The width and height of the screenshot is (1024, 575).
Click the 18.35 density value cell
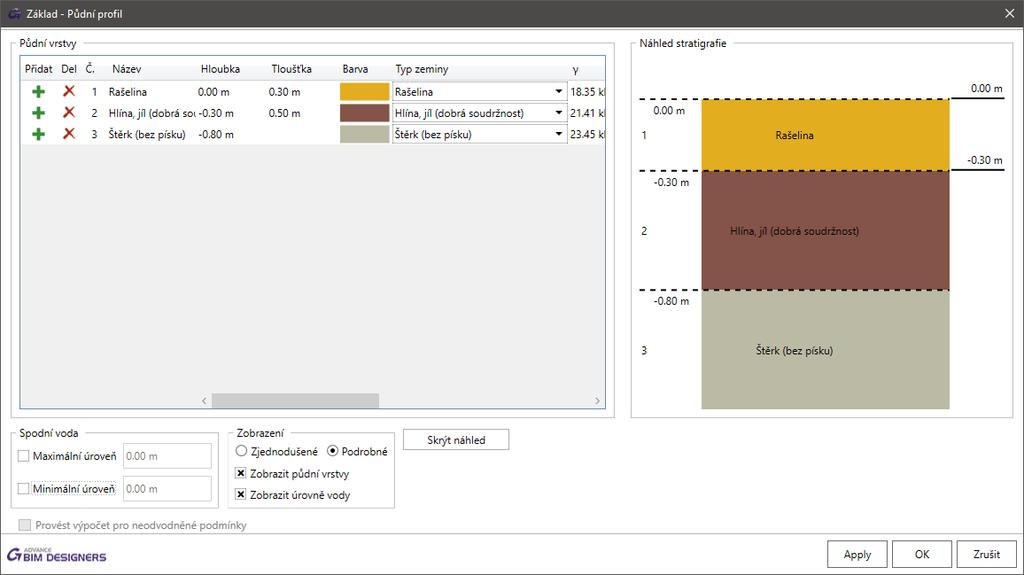click(587, 92)
